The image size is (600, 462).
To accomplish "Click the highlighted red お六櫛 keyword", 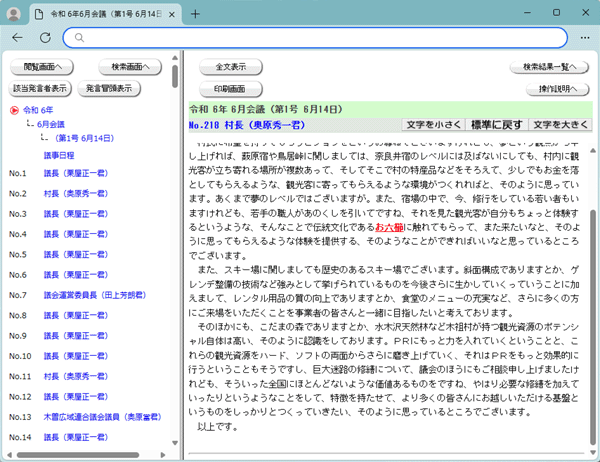I will [x=389, y=227].
